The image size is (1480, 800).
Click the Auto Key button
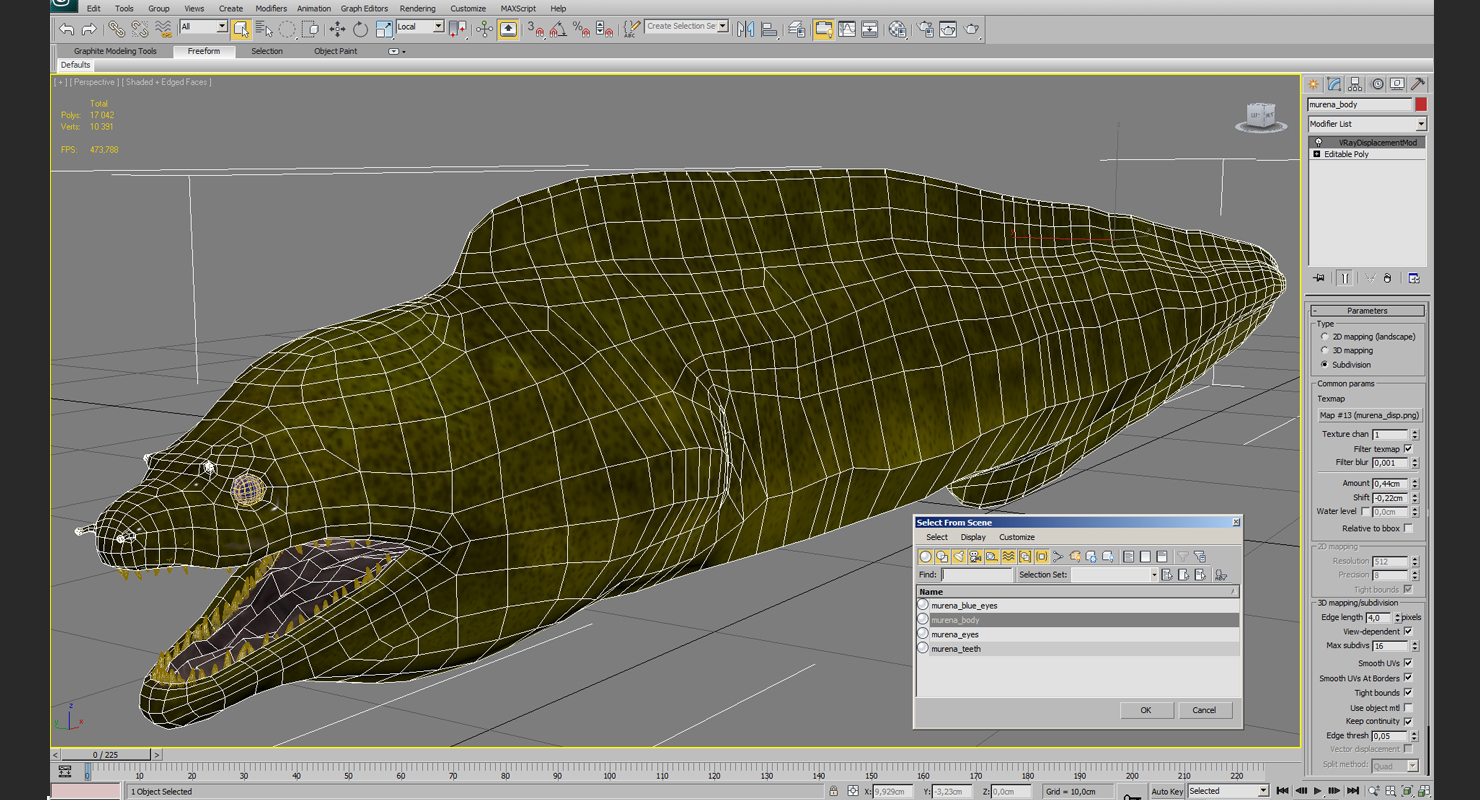click(1166, 791)
